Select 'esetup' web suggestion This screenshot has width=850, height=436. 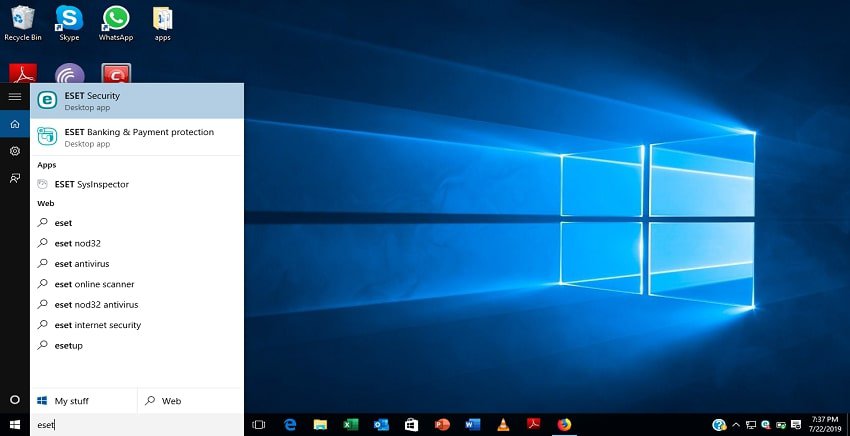[137, 345]
